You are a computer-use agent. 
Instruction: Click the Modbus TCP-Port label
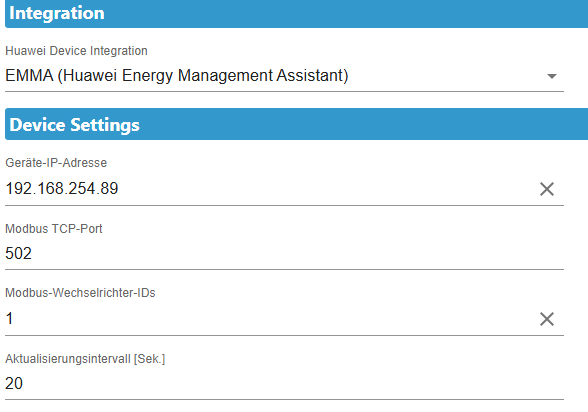[54, 229]
